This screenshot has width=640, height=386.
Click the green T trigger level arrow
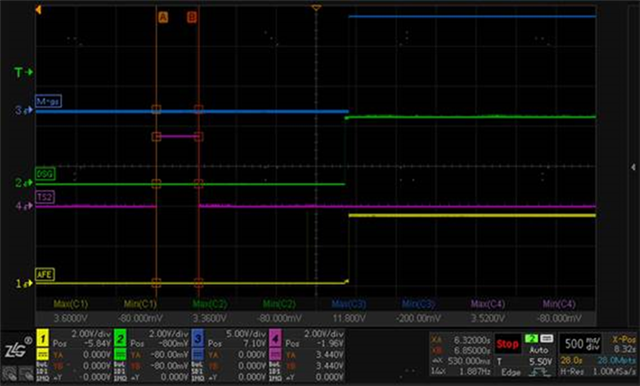24,73
